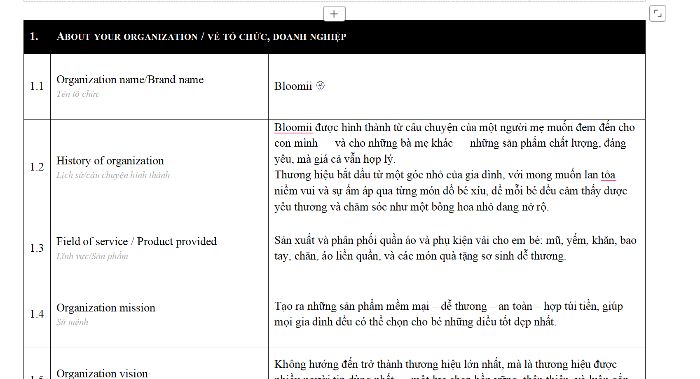Click the 'Lịch sử/câu chuyện hình thành' subtitle
700x379 pixels.
(x=113, y=175)
